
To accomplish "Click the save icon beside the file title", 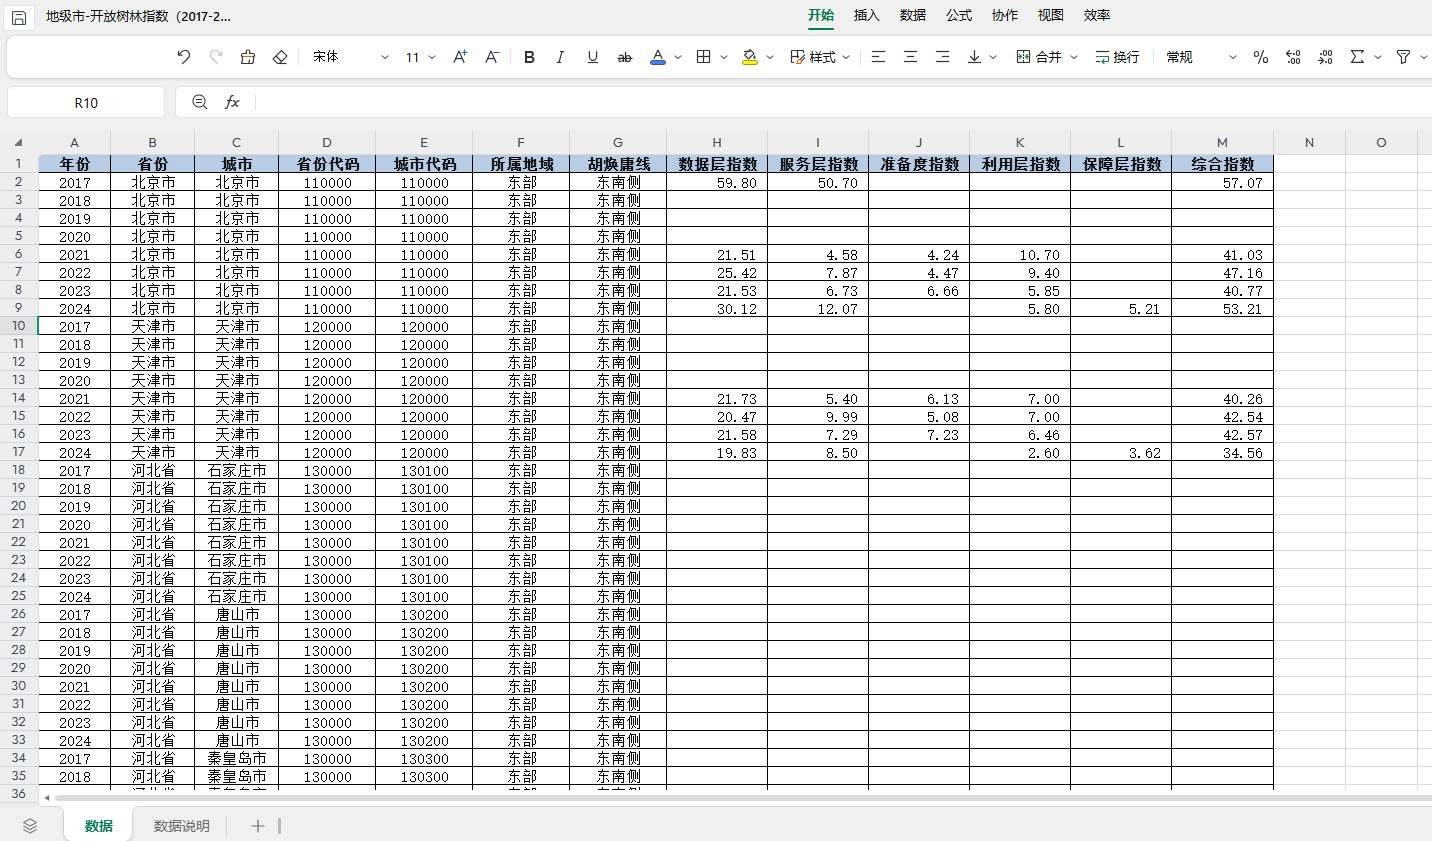I will click(18, 17).
